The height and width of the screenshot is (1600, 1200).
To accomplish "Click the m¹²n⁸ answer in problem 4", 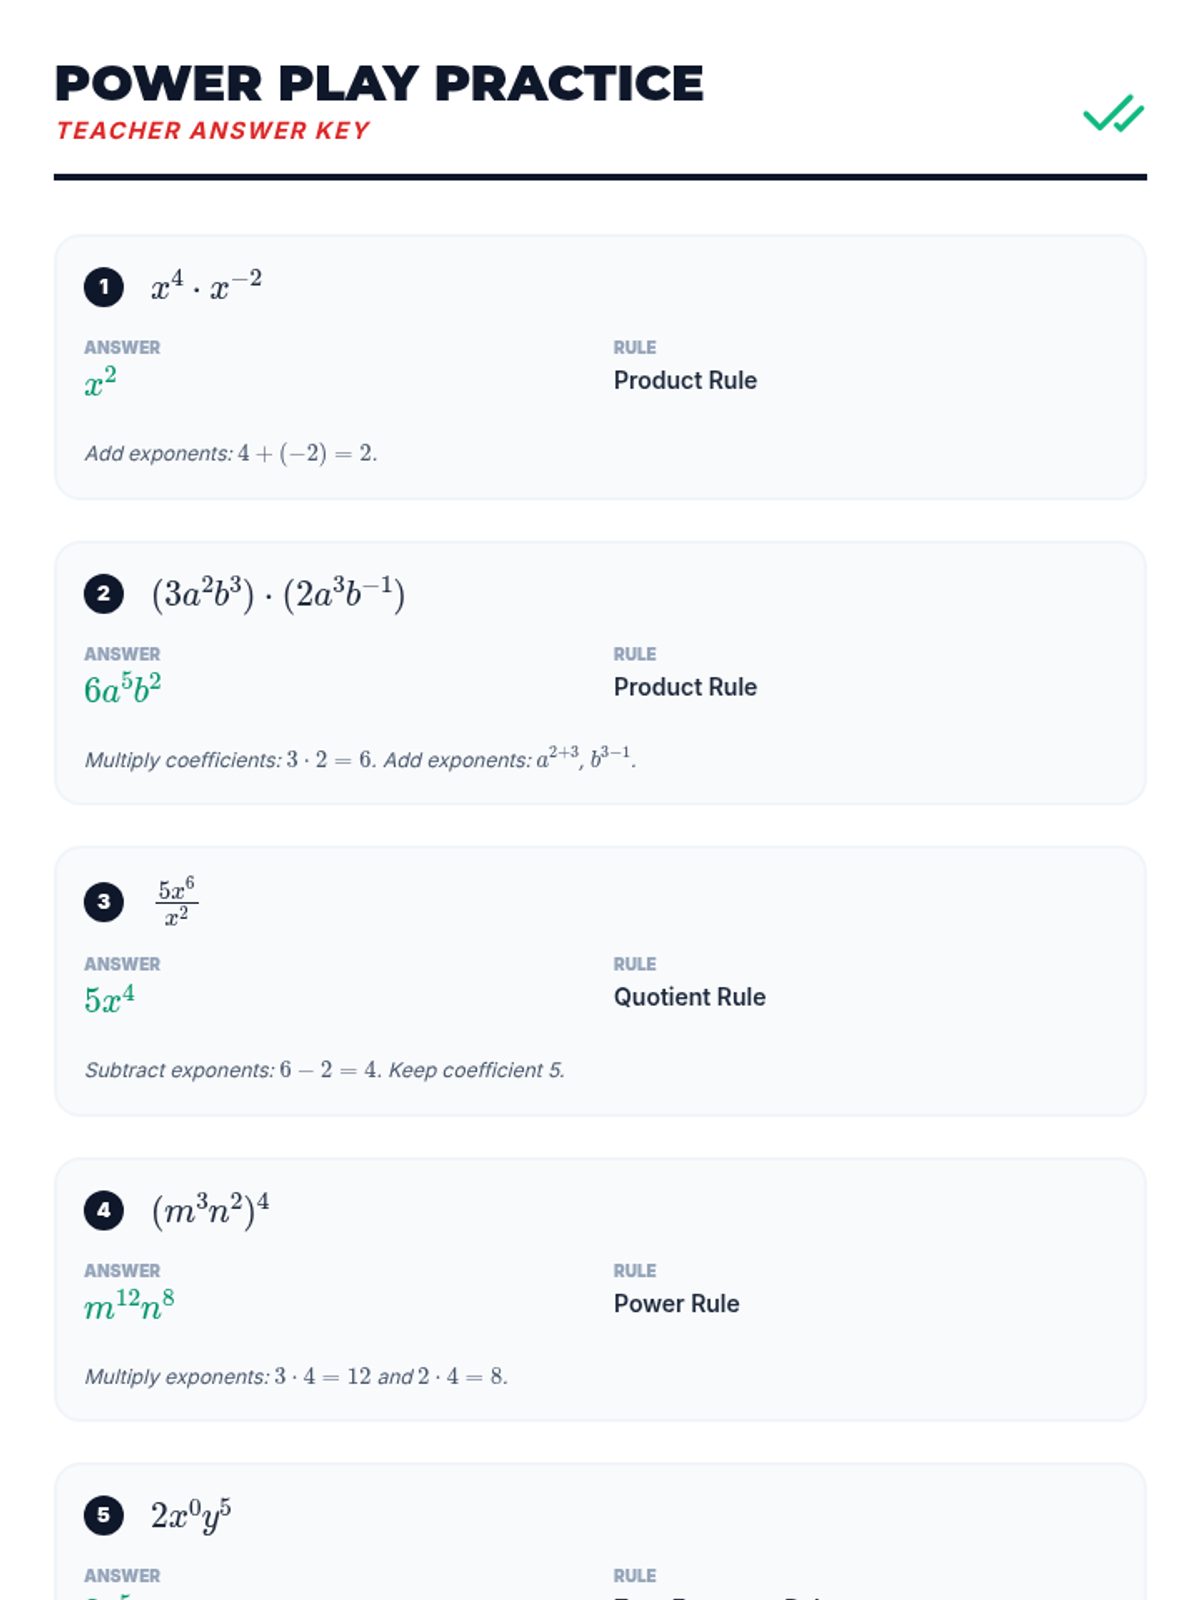I will point(129,1305).
